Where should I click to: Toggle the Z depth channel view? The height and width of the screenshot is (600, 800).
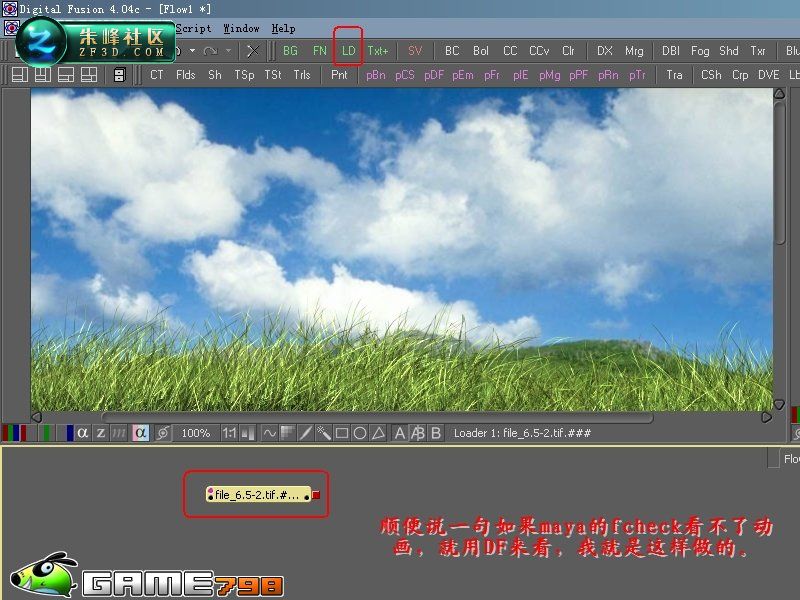(x=101, y=433)
